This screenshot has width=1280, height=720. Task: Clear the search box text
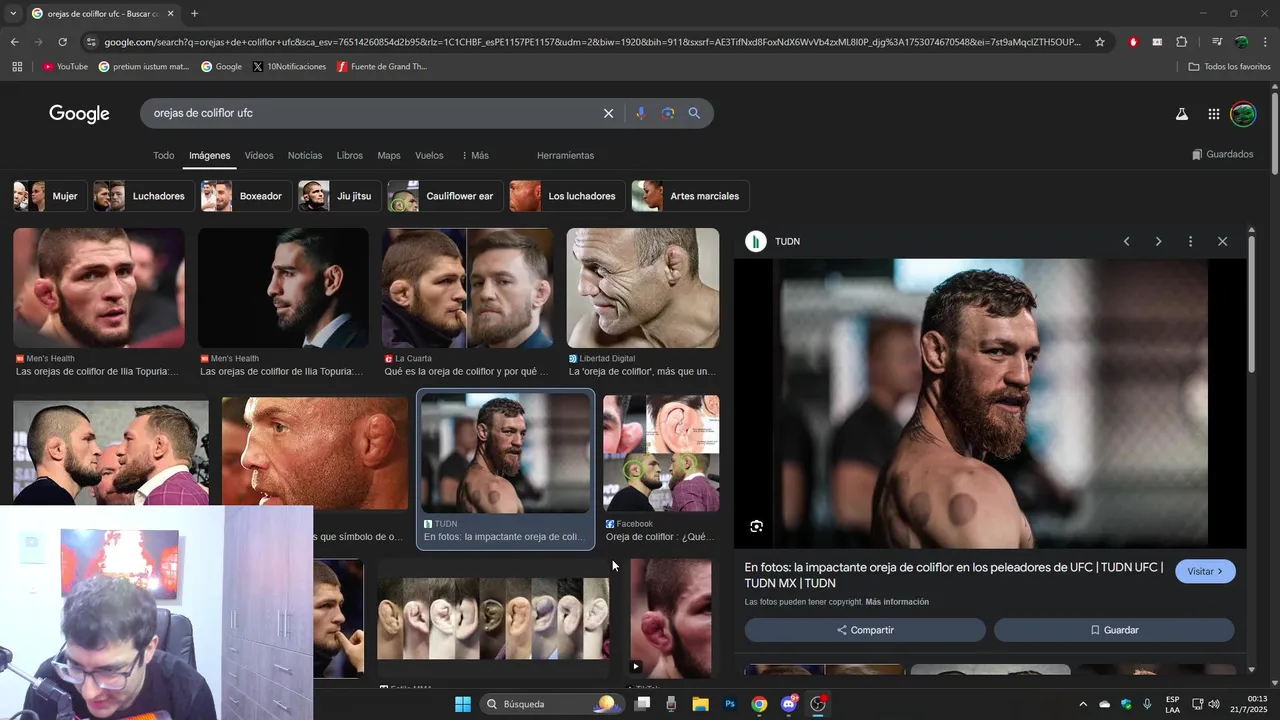(608, 113)
